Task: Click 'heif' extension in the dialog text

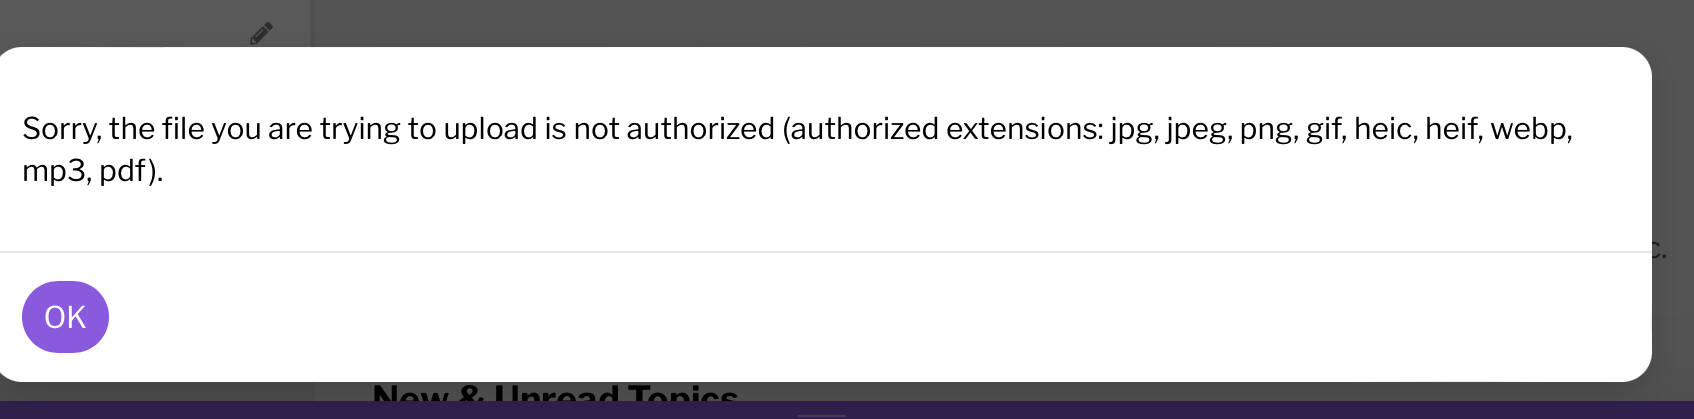Action: (1451, 129)
